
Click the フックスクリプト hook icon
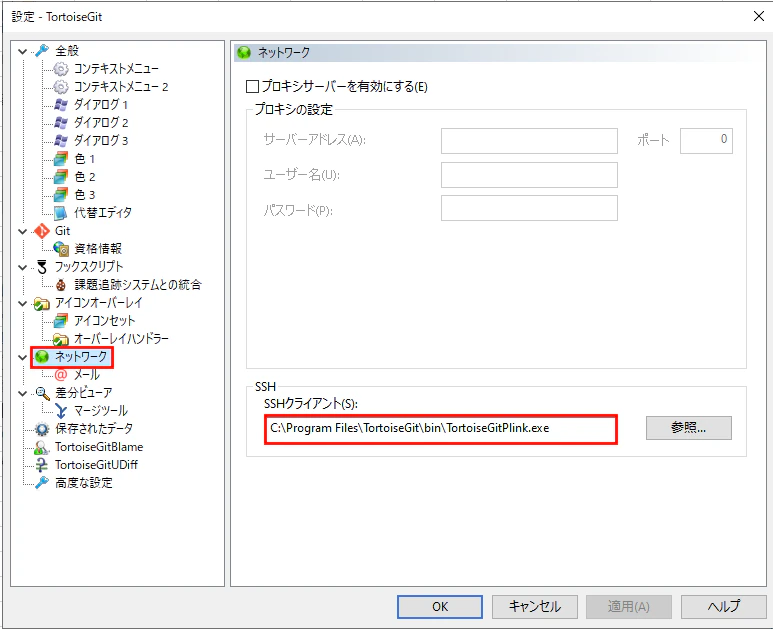[x=42, y=267]
